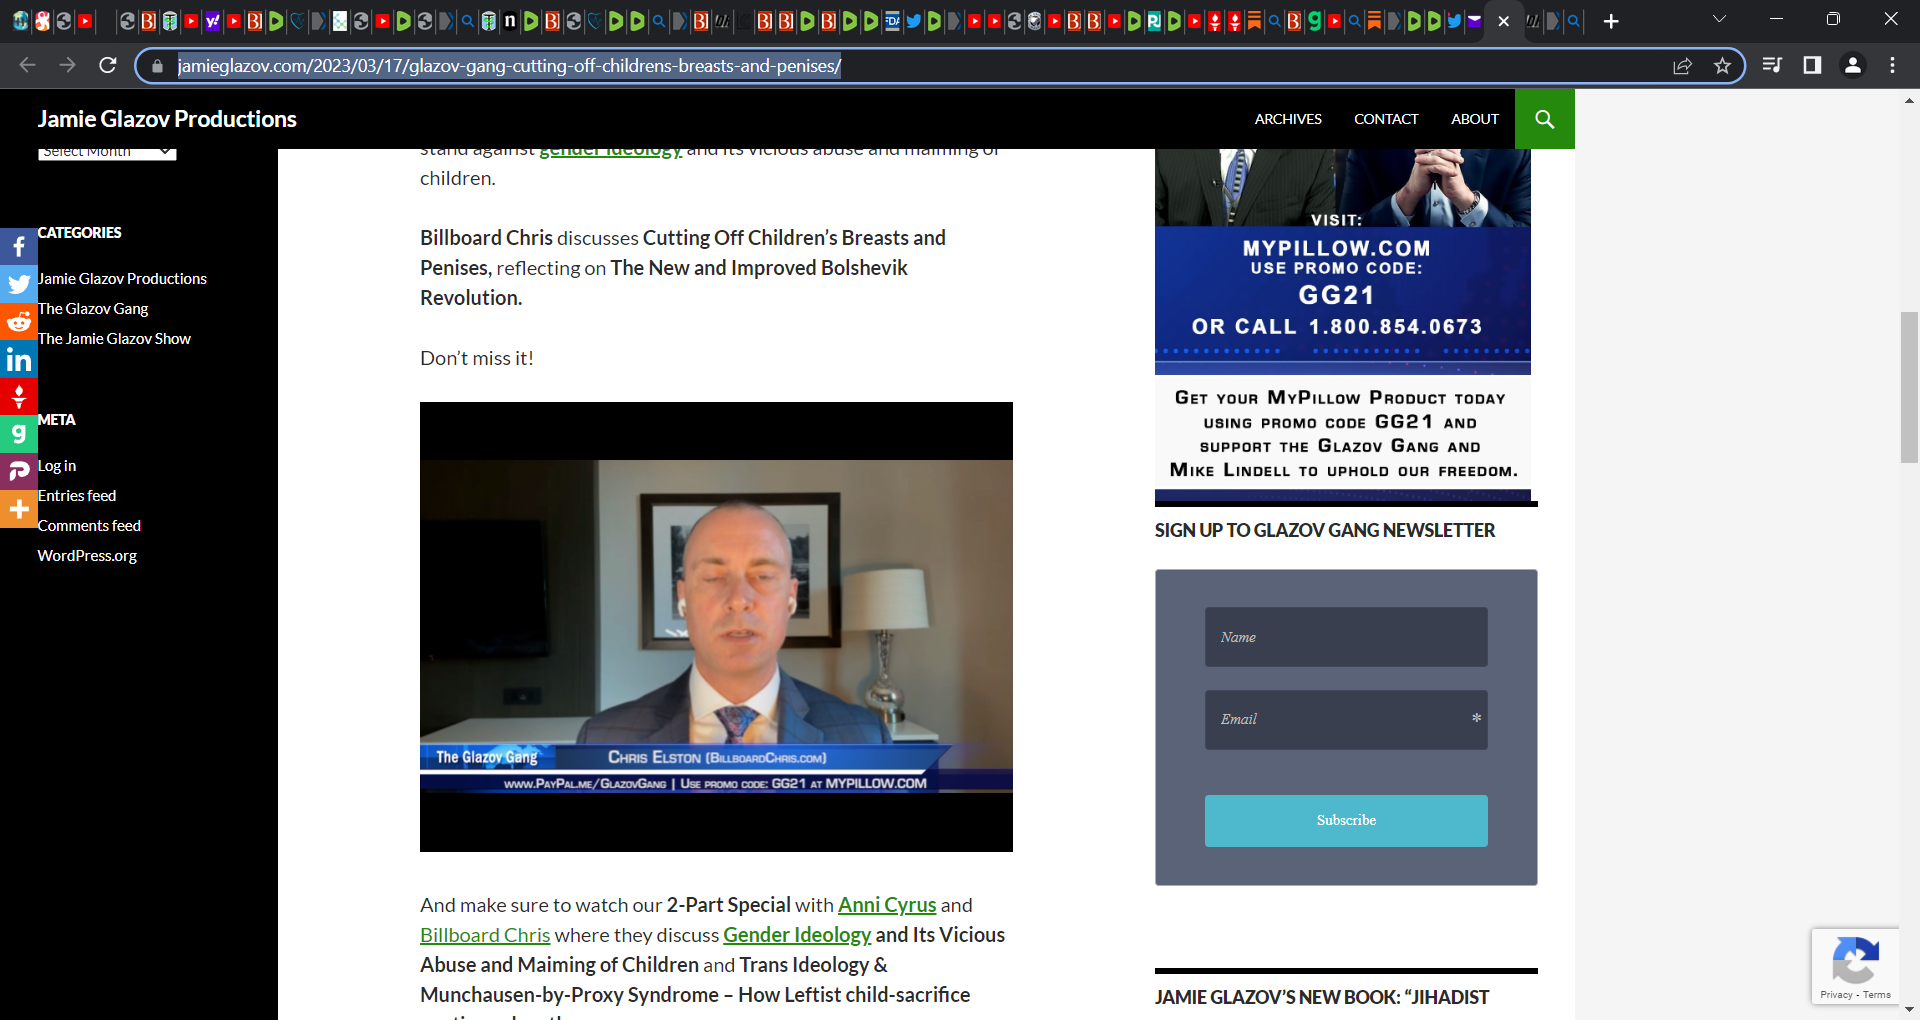The width and height of the screenshot is (1920, 1020).
Task: Share via the Reddit sidebar icon
Action: (x=18, y=322)
